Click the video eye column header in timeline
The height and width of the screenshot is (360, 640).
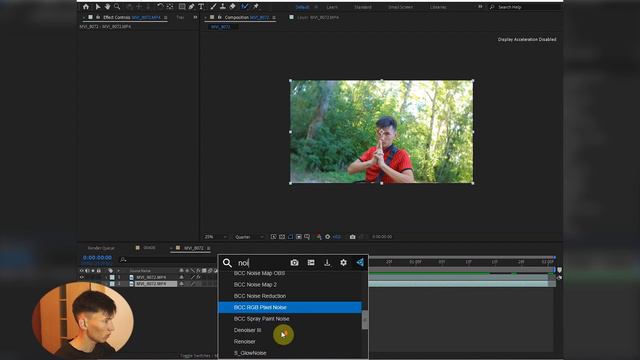[82, 271]
